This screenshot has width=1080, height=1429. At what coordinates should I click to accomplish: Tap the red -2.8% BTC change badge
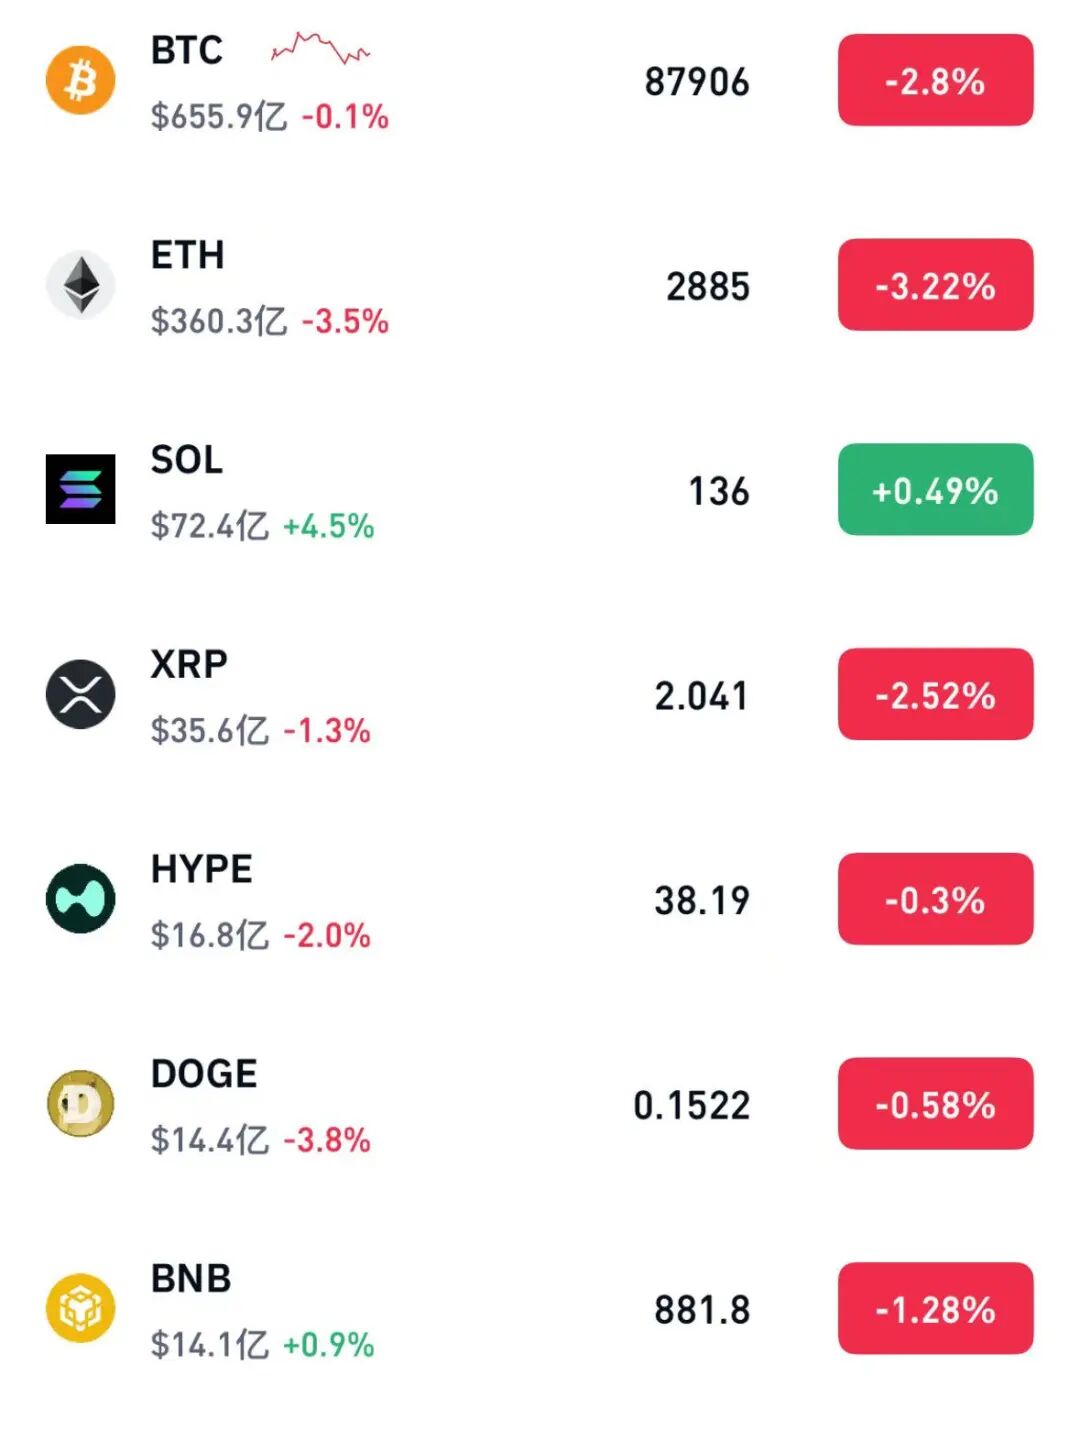[935, 80]
